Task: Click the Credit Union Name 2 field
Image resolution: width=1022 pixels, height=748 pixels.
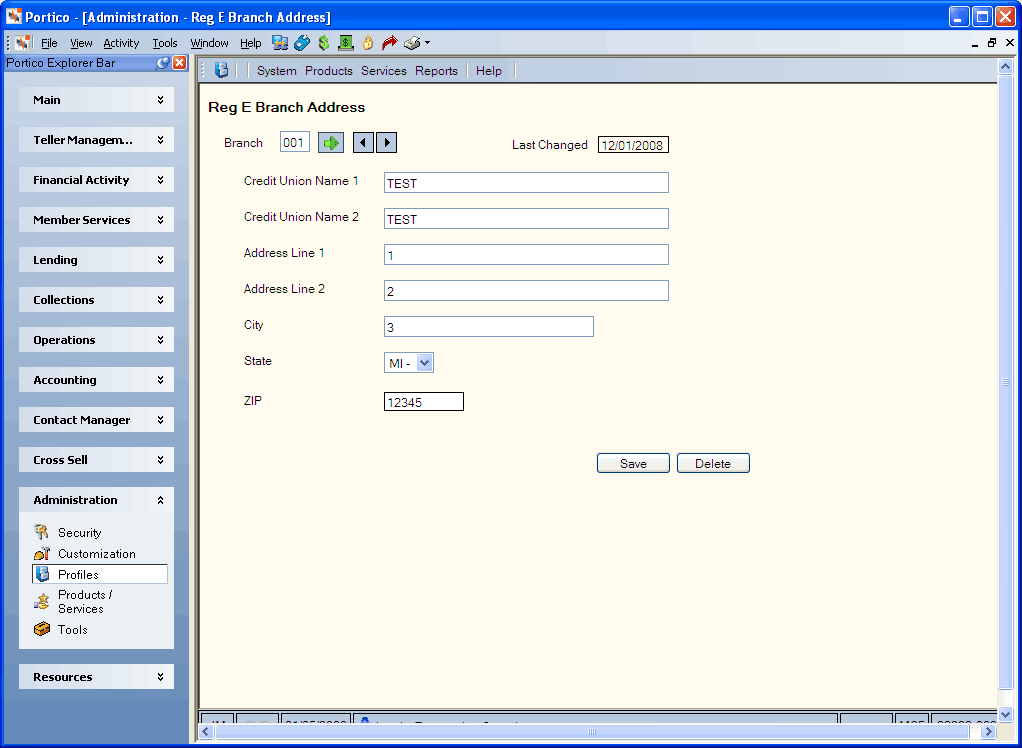Action: click(526, 218)
